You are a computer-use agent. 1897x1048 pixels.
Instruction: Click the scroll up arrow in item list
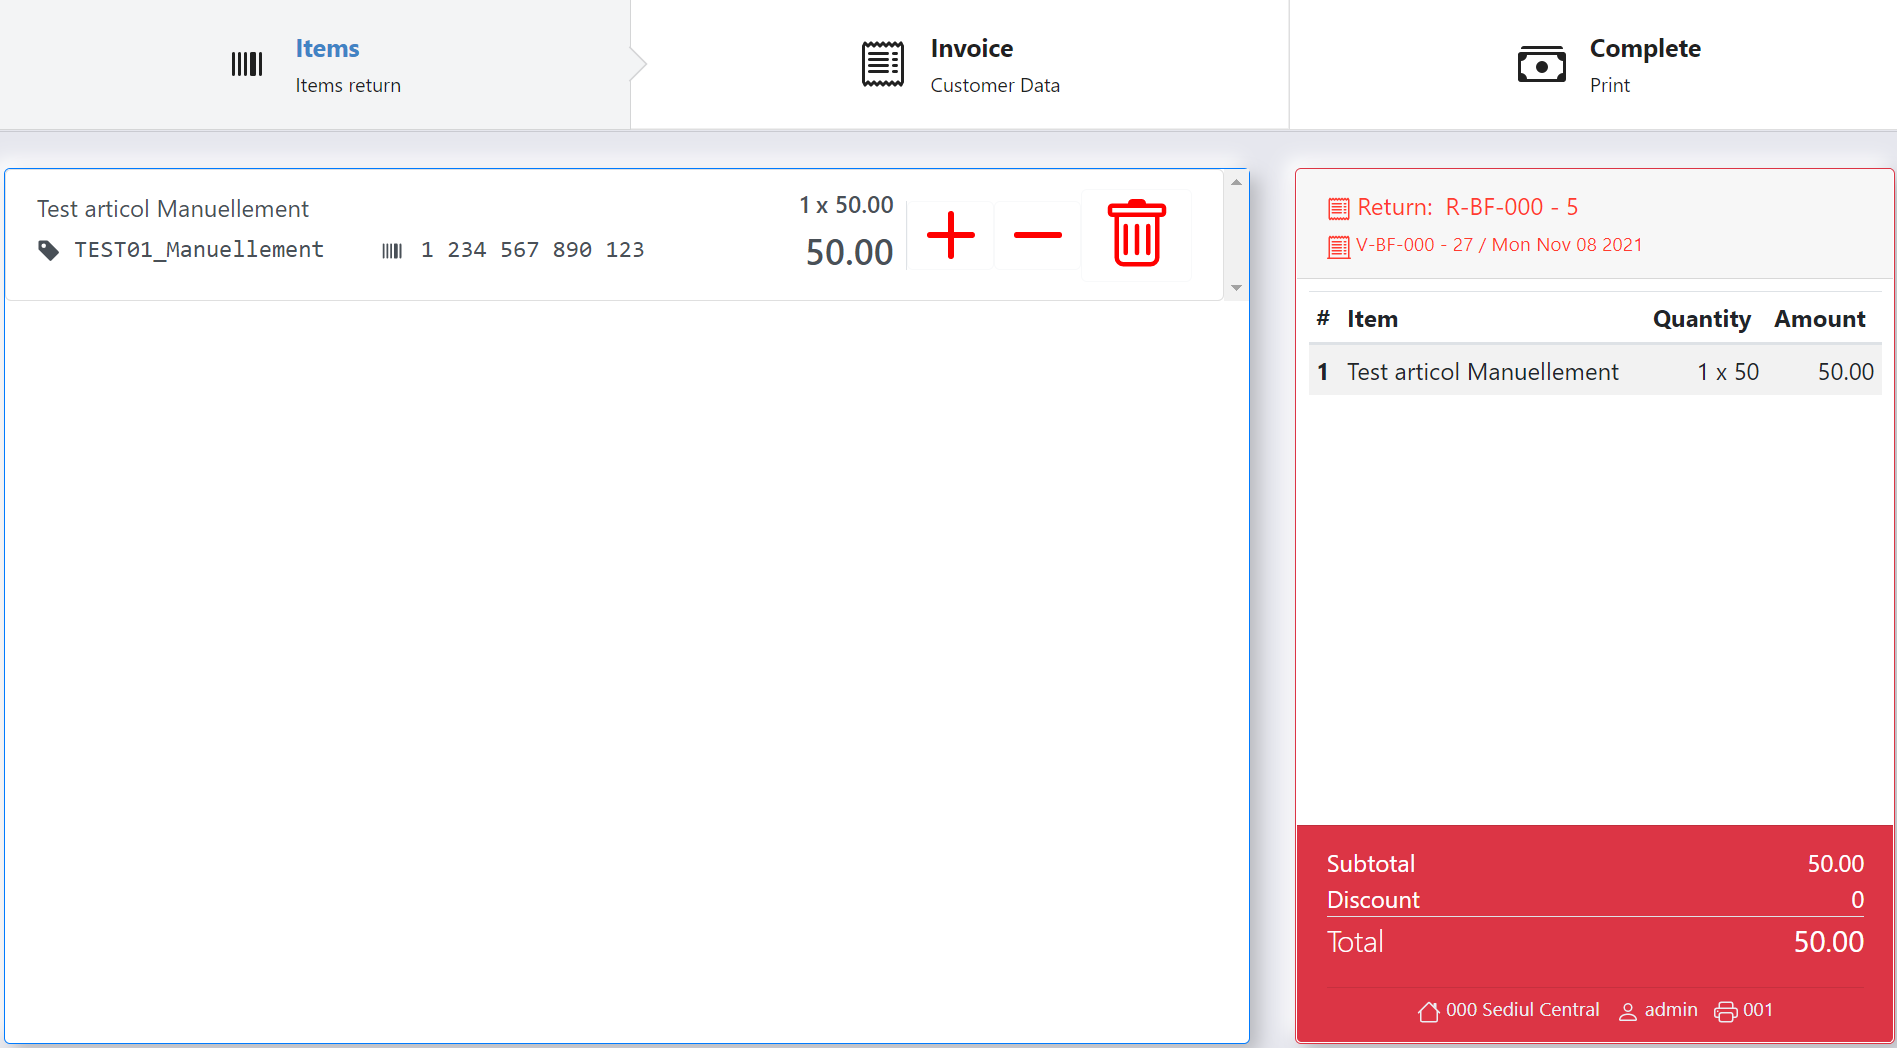[x=1236, y=182]
